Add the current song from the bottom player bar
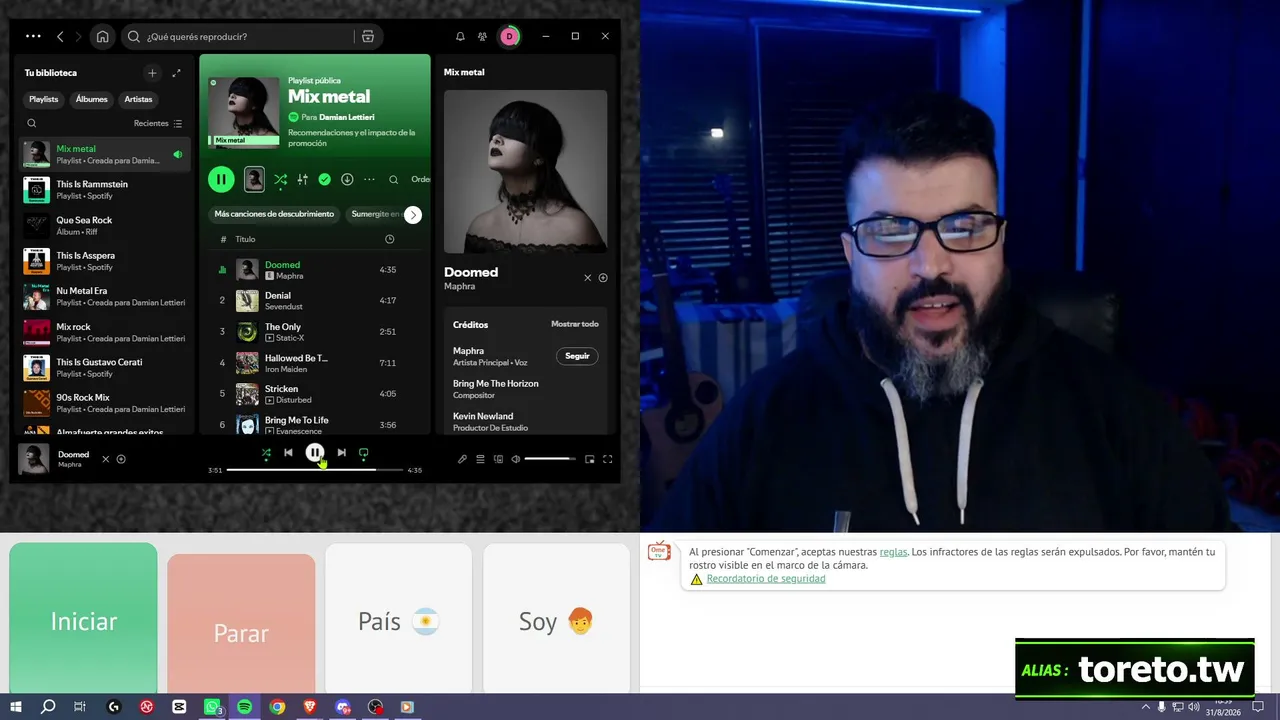 tap(121, 459)
